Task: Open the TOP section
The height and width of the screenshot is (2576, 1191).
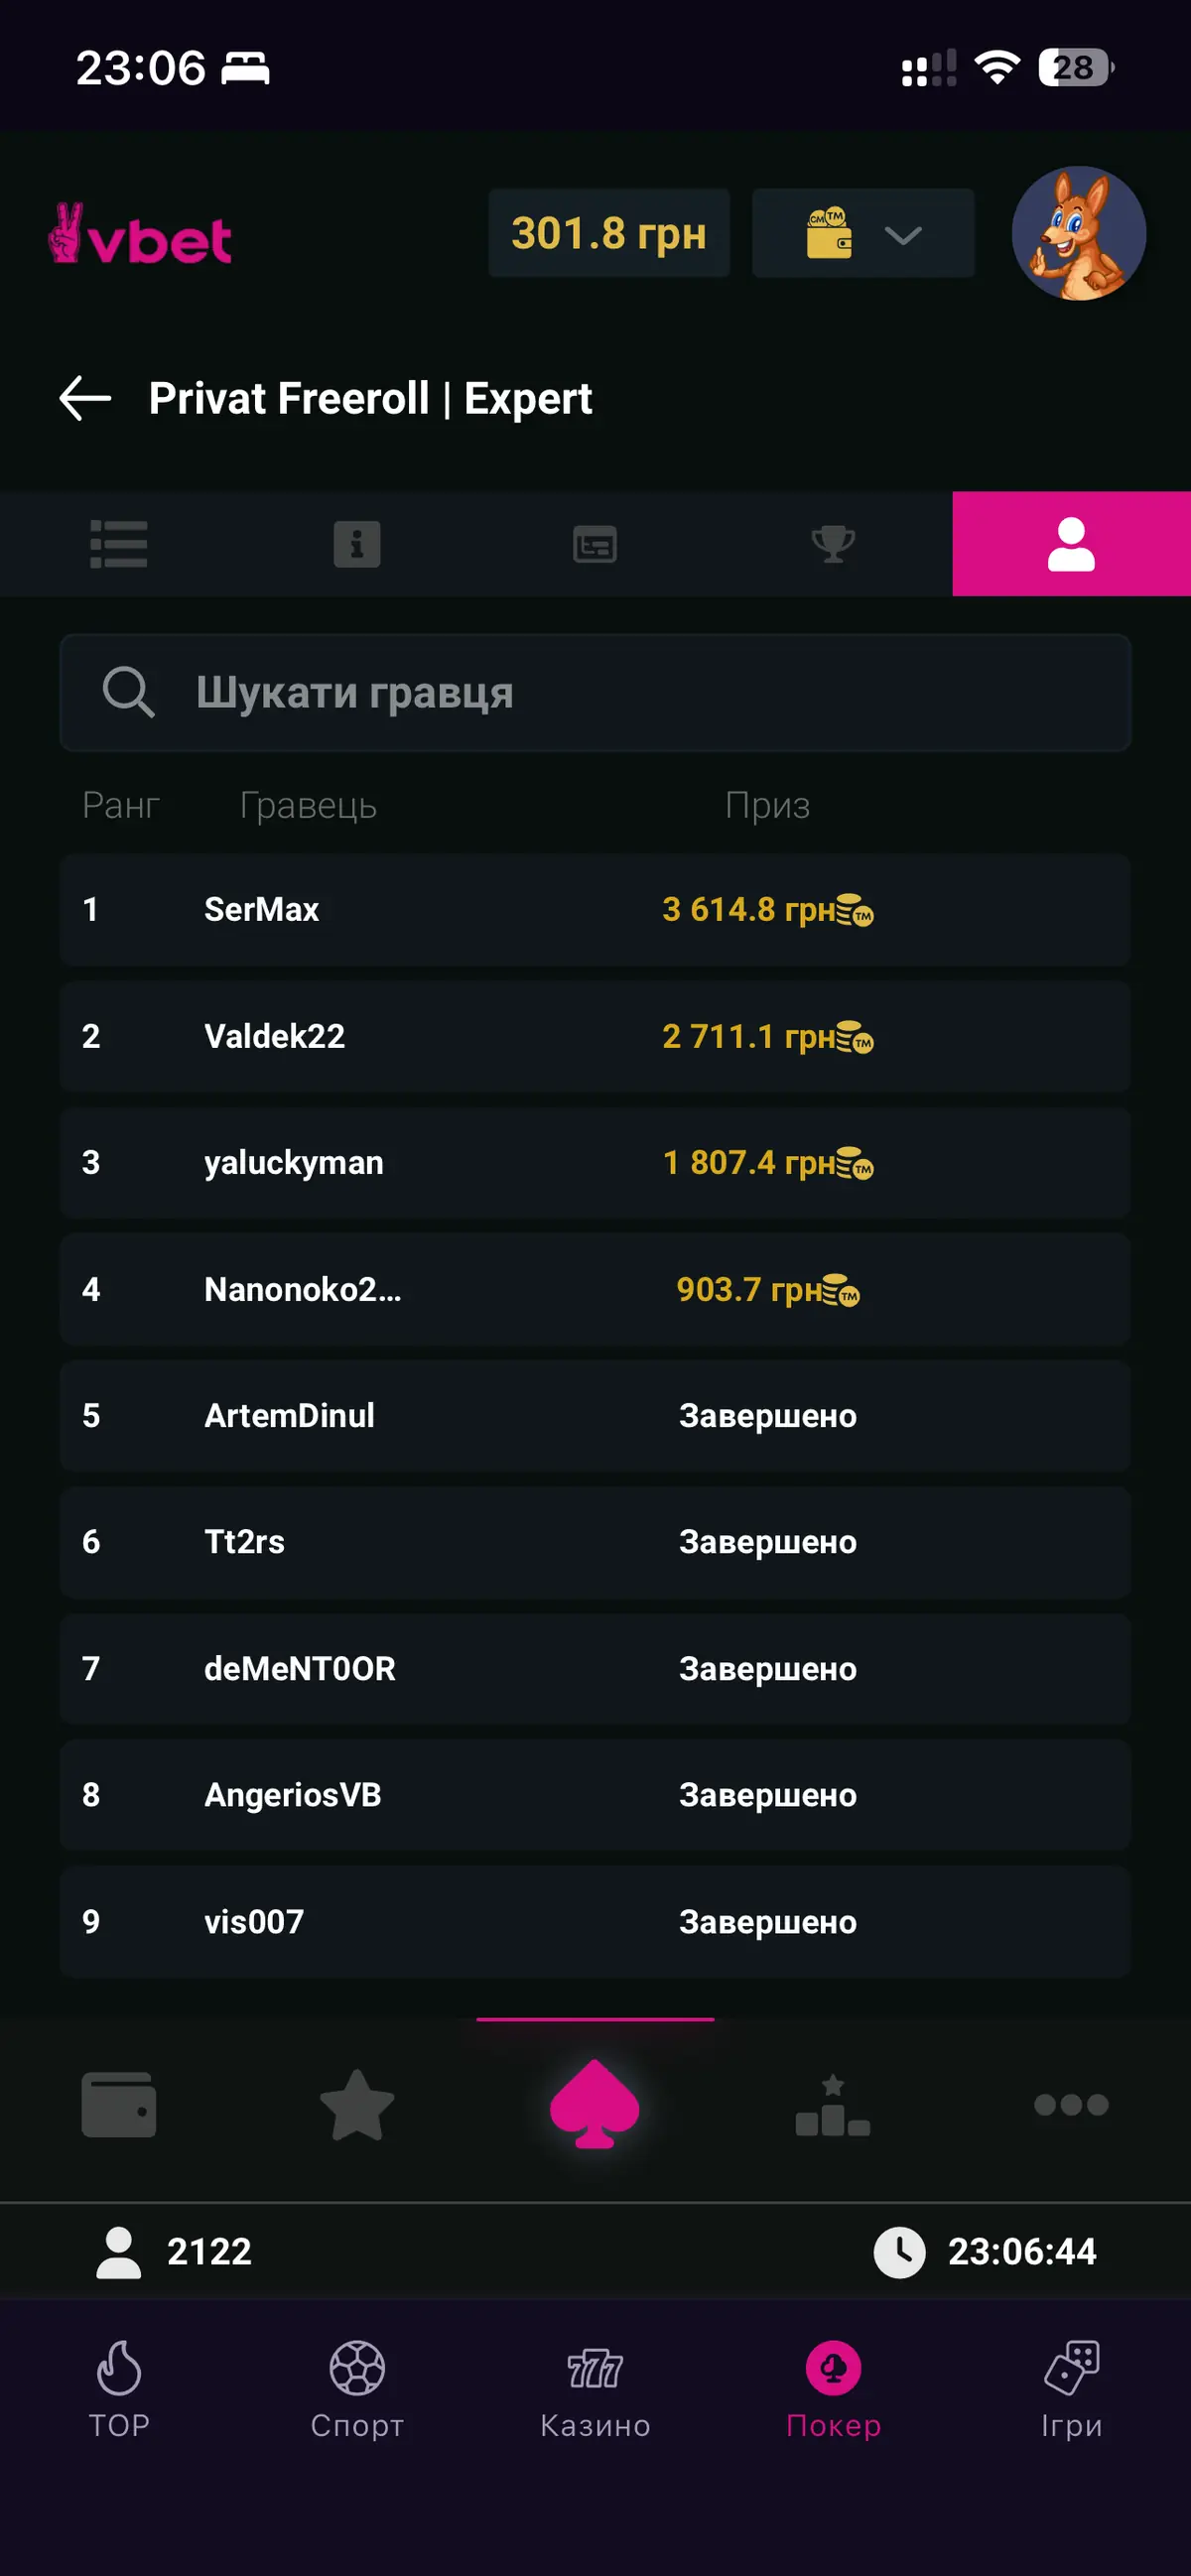Action: 119,2392
